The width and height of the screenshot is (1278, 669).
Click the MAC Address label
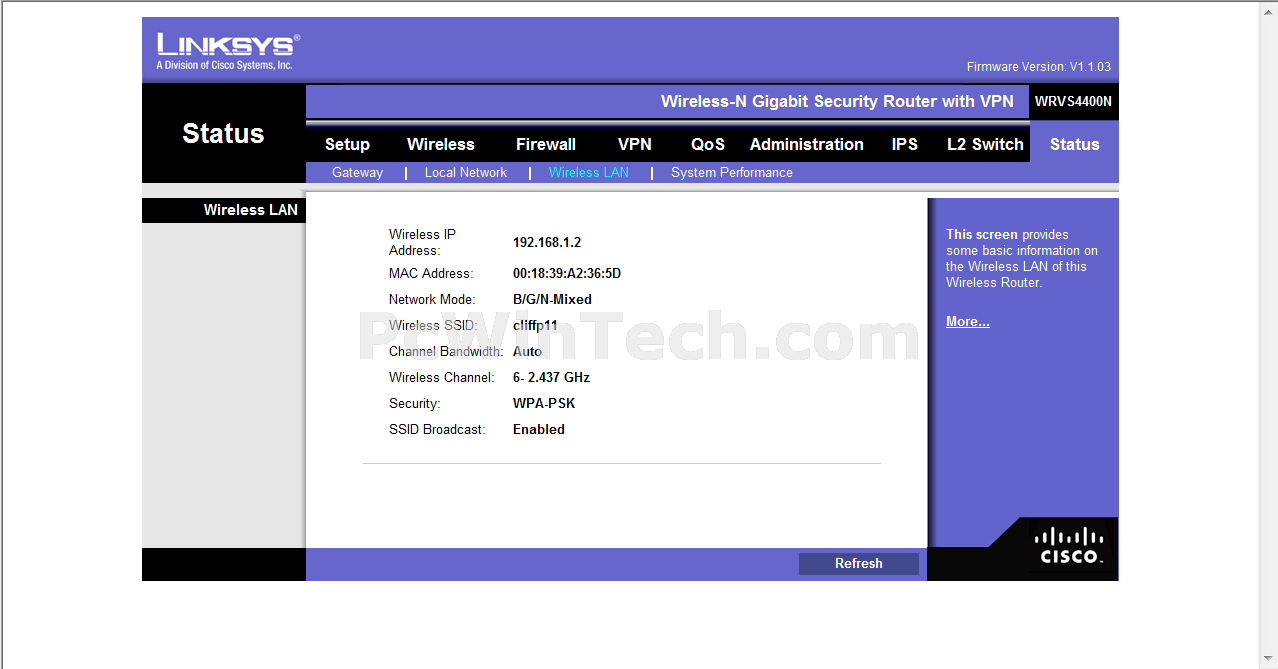click(431, 273)
